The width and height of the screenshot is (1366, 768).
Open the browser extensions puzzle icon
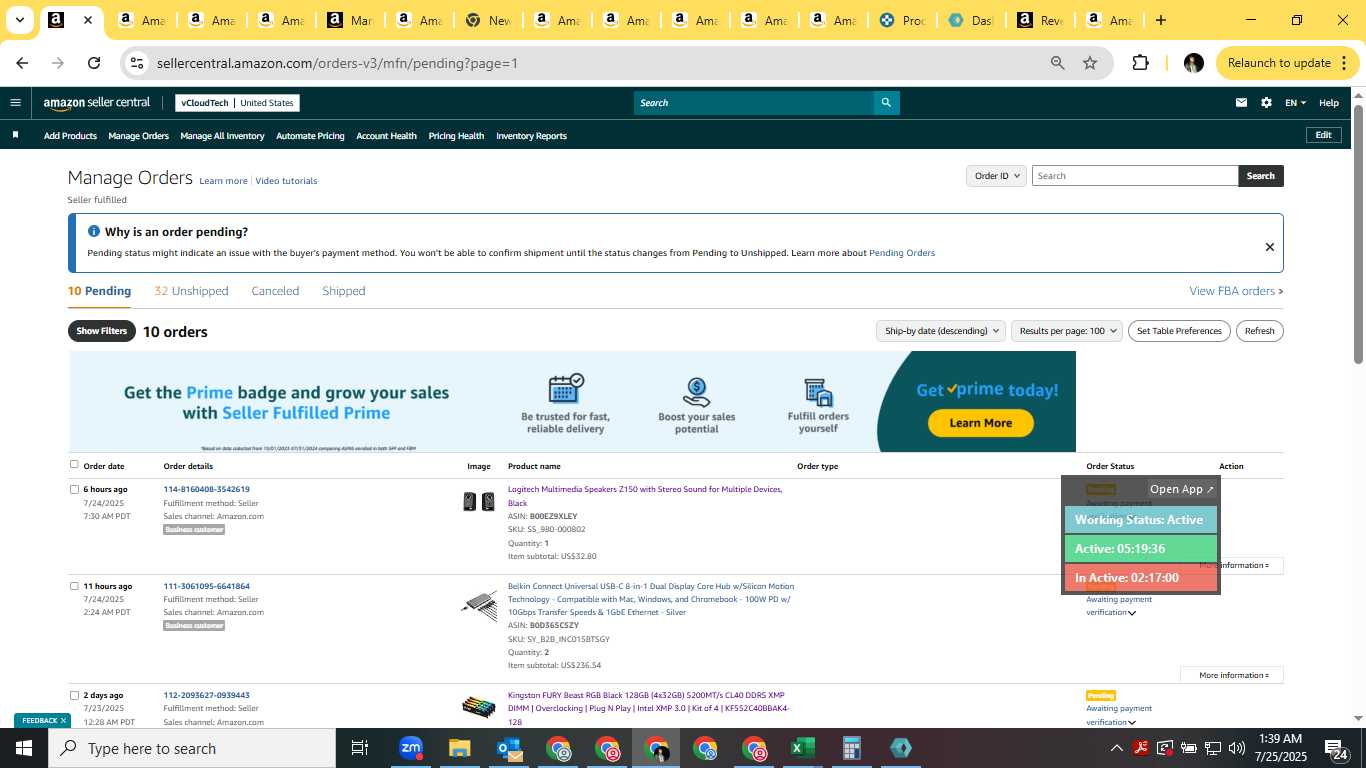pyautogui.click(x=1140, y=63)
